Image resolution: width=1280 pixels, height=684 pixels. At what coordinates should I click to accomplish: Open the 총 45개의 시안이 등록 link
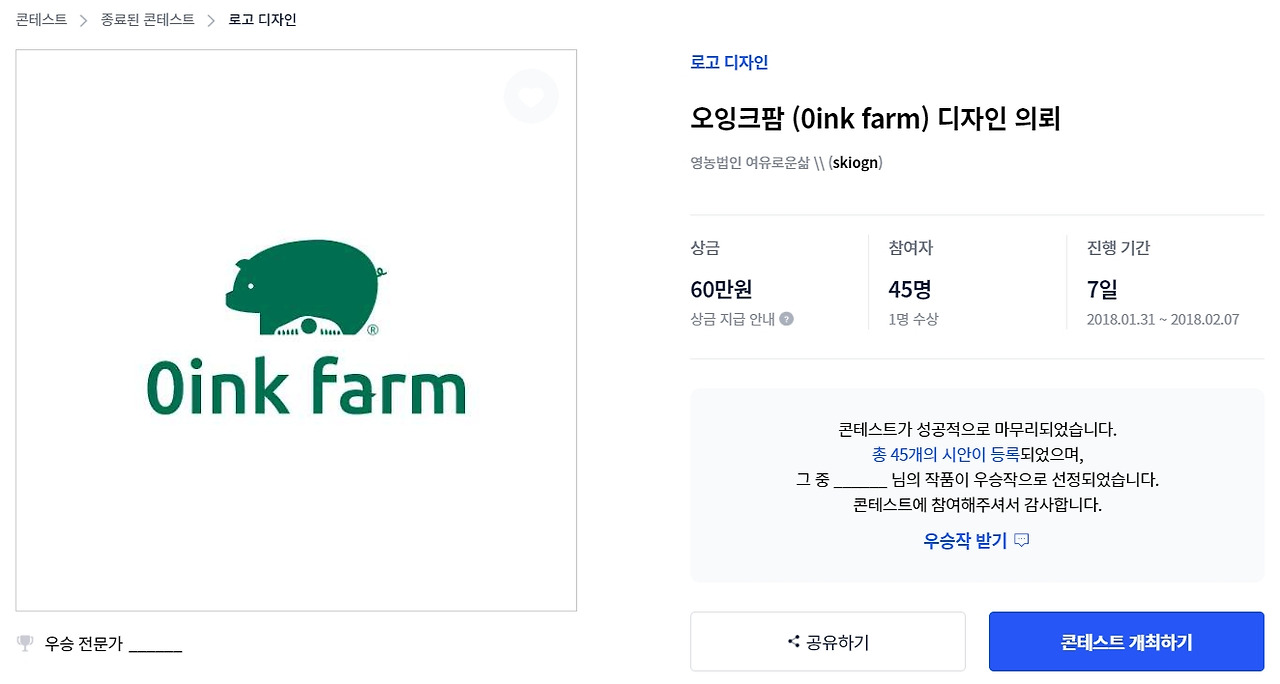point(945,454)
